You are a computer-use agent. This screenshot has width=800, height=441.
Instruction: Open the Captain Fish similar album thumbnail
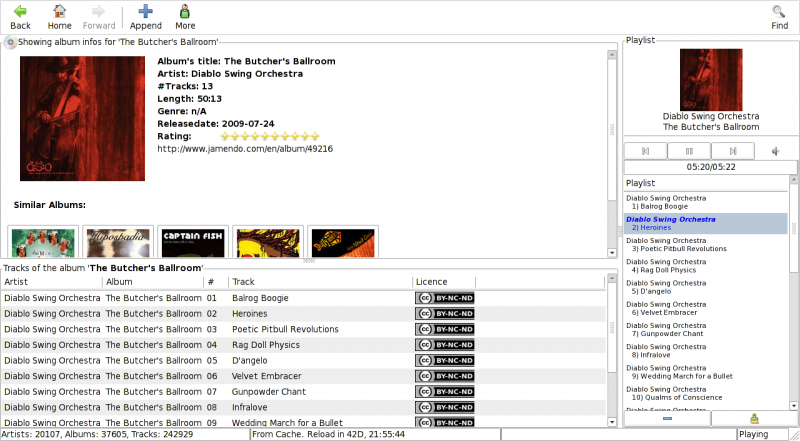pos(194,241)
